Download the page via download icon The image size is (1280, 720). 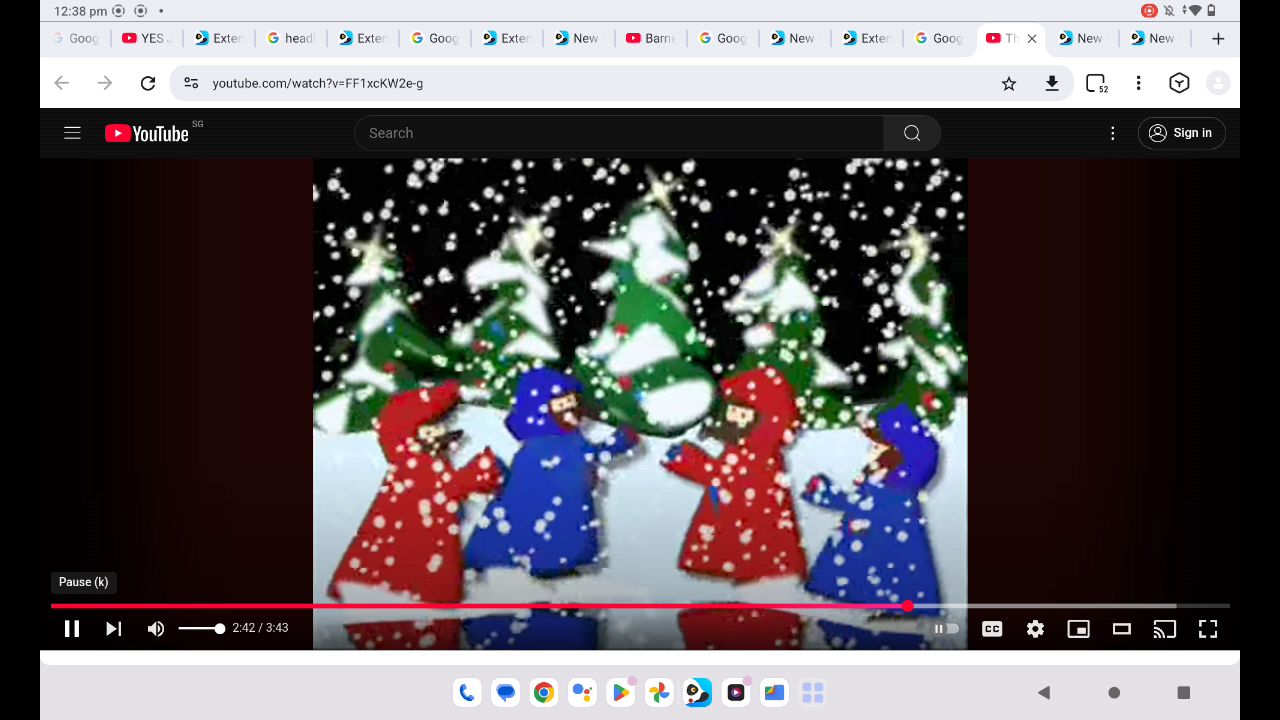(x=1052, y=84)
